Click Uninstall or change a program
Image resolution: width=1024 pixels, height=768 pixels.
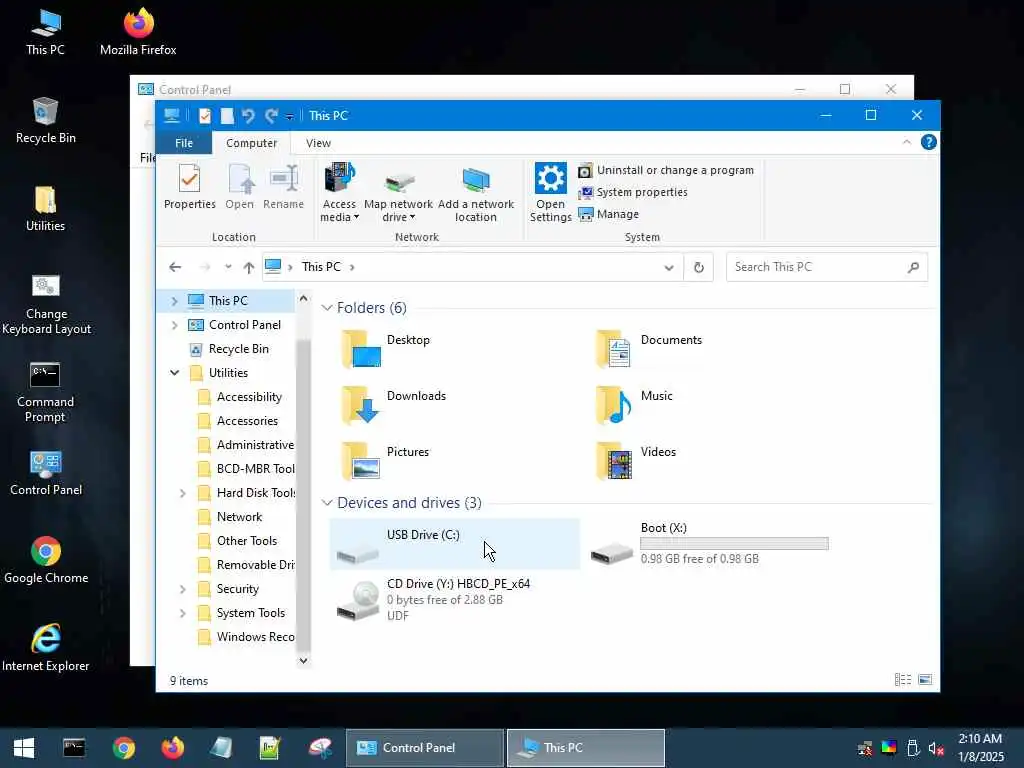tap(665, 170)
